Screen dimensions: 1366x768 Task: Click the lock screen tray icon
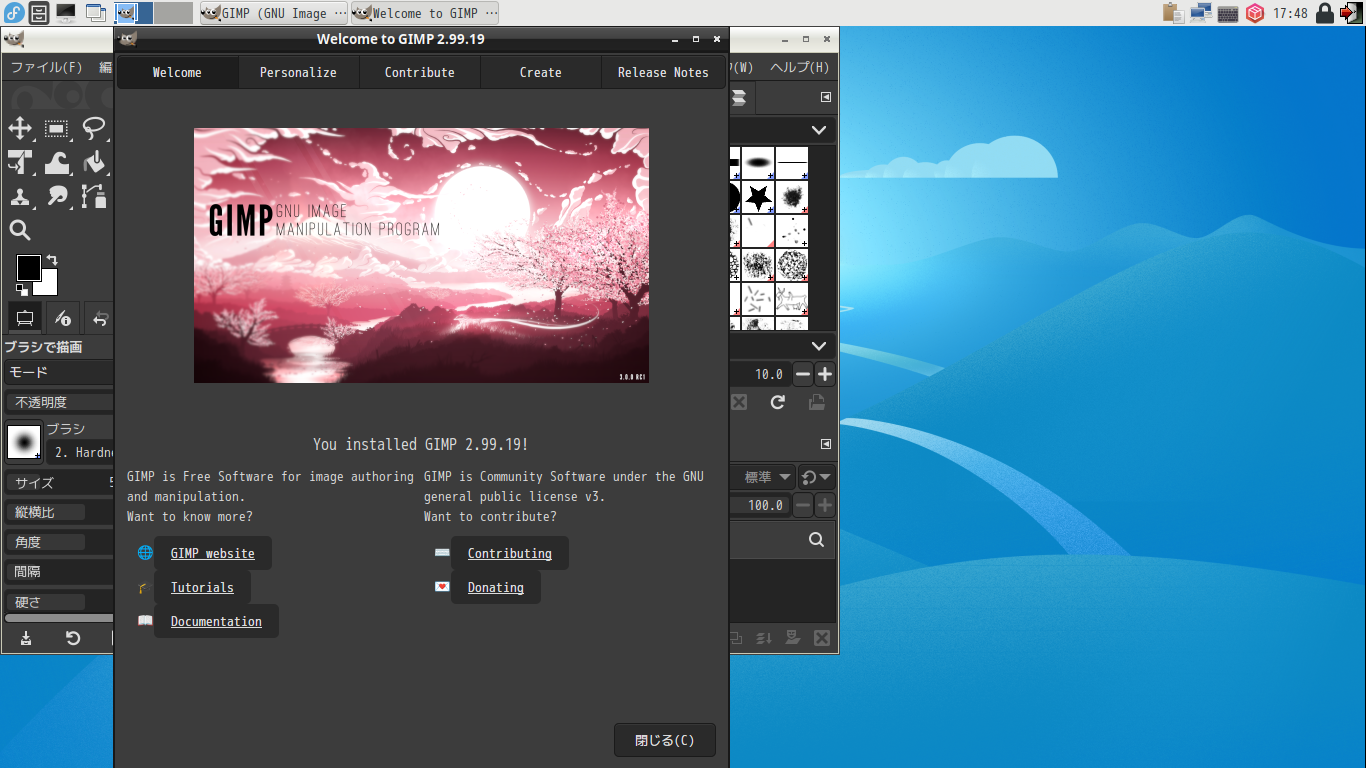point(1325,13)
